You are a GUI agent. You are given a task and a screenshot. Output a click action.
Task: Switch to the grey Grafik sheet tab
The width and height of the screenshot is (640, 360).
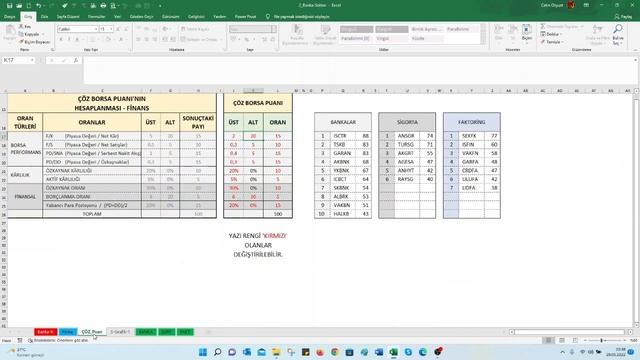[120, 332]
